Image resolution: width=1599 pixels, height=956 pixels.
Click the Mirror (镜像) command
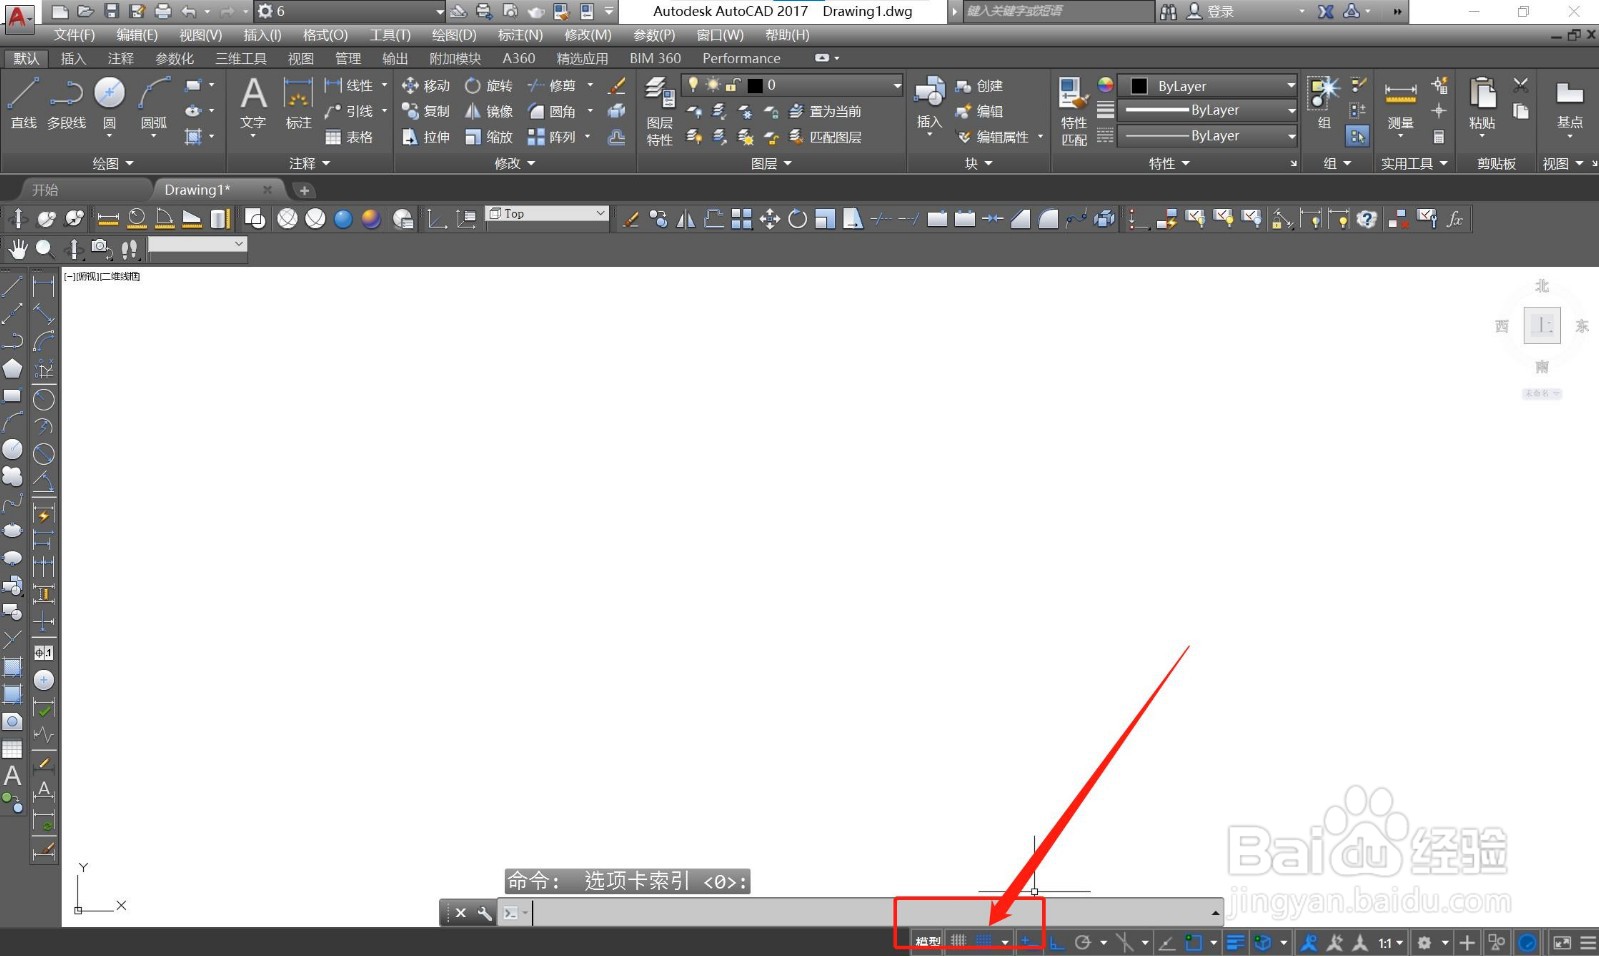[x=489, y=111]
